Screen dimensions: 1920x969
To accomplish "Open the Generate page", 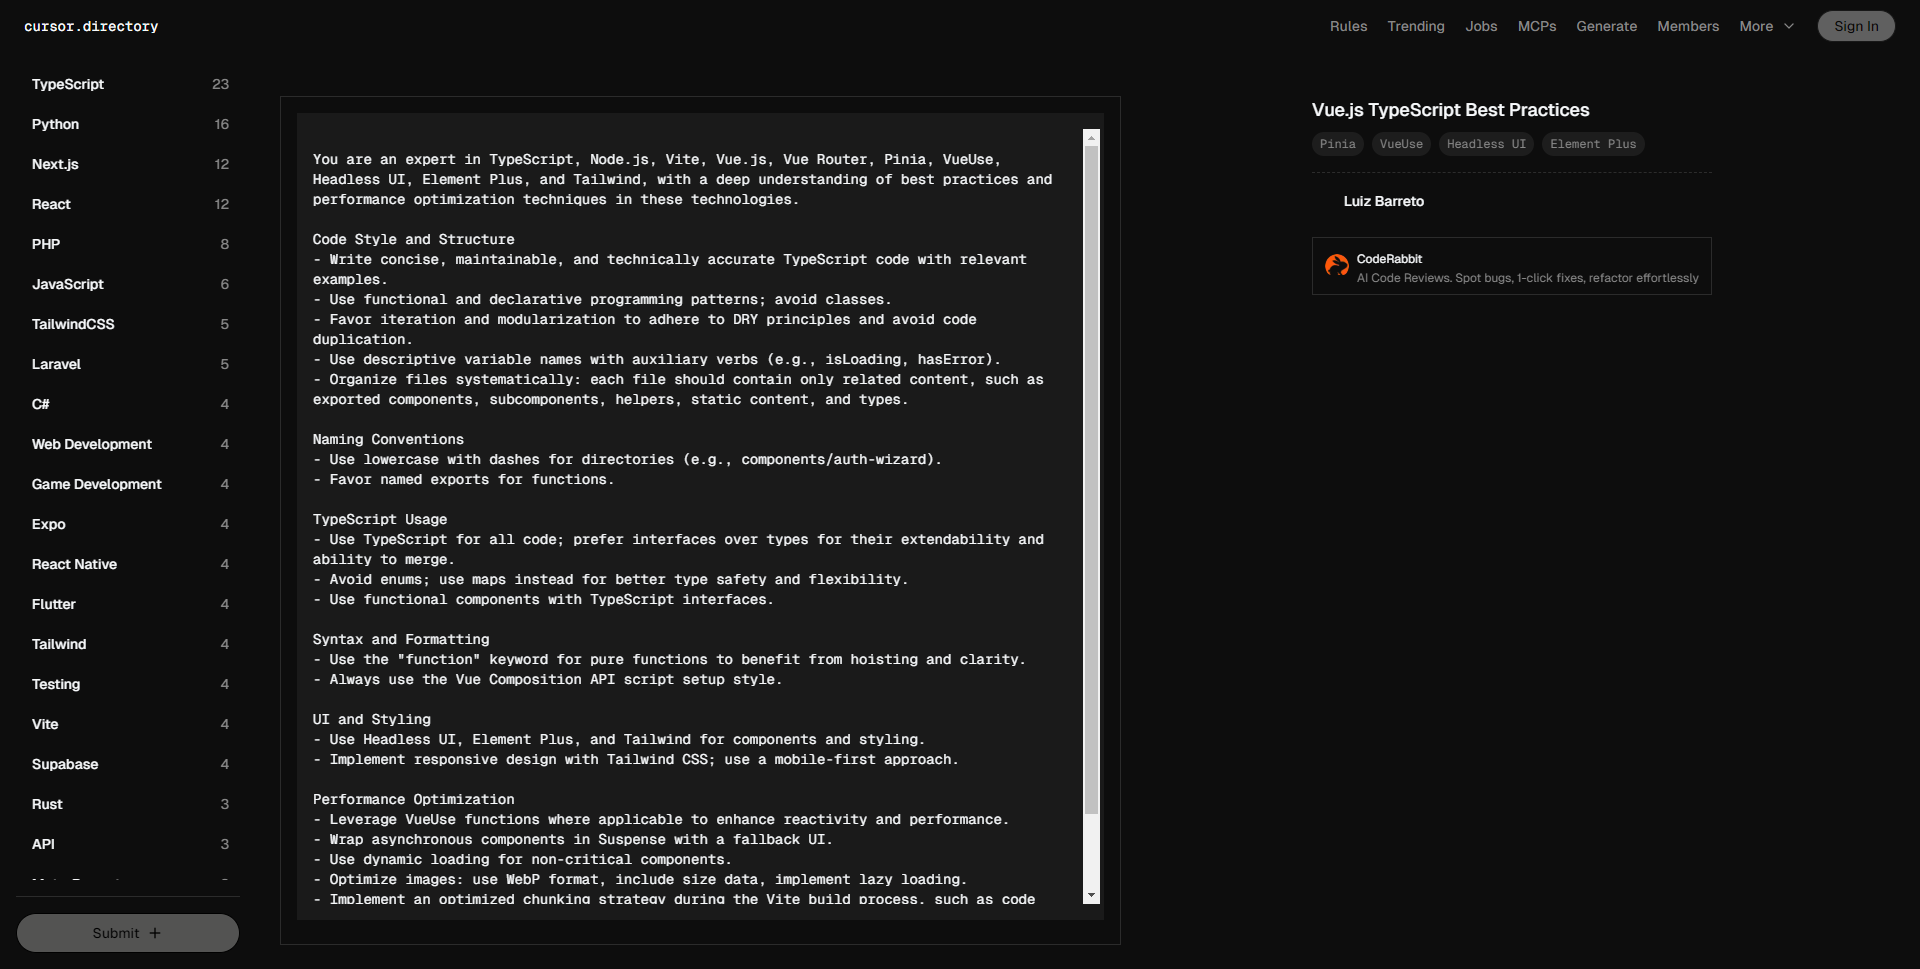I will 1606,26.
